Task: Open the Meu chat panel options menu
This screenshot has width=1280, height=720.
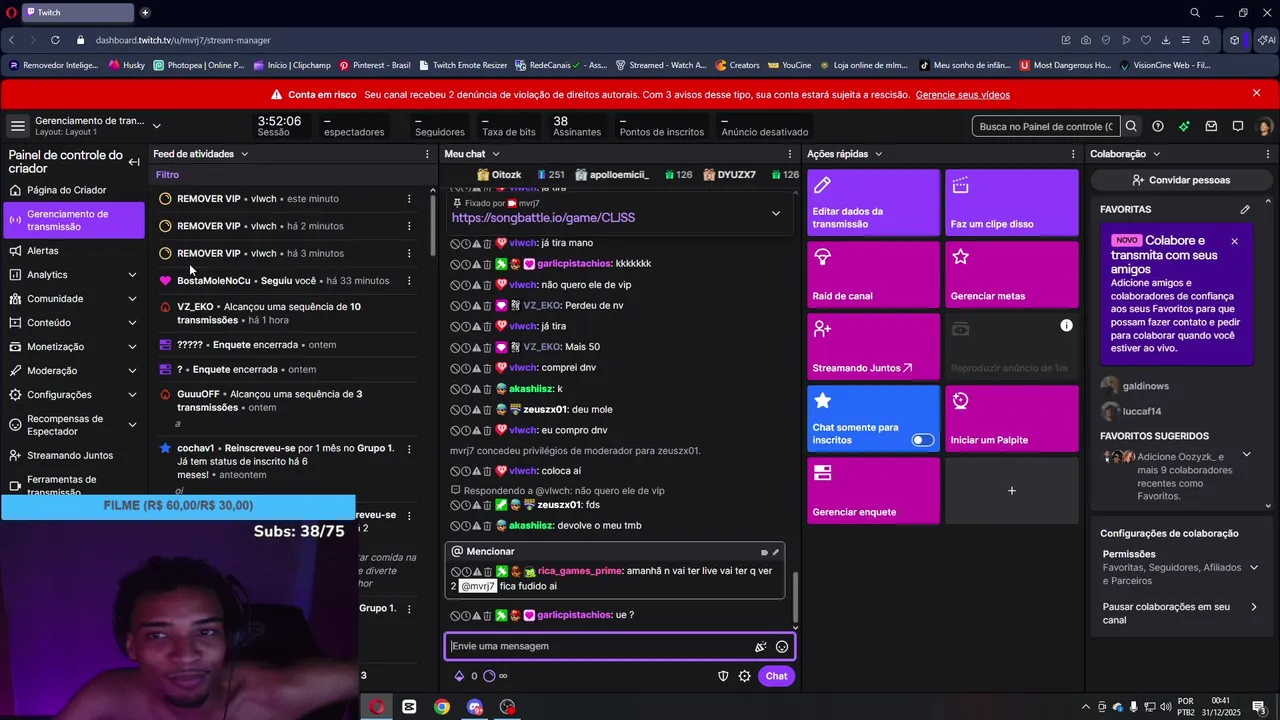Action: coord(790,154)
